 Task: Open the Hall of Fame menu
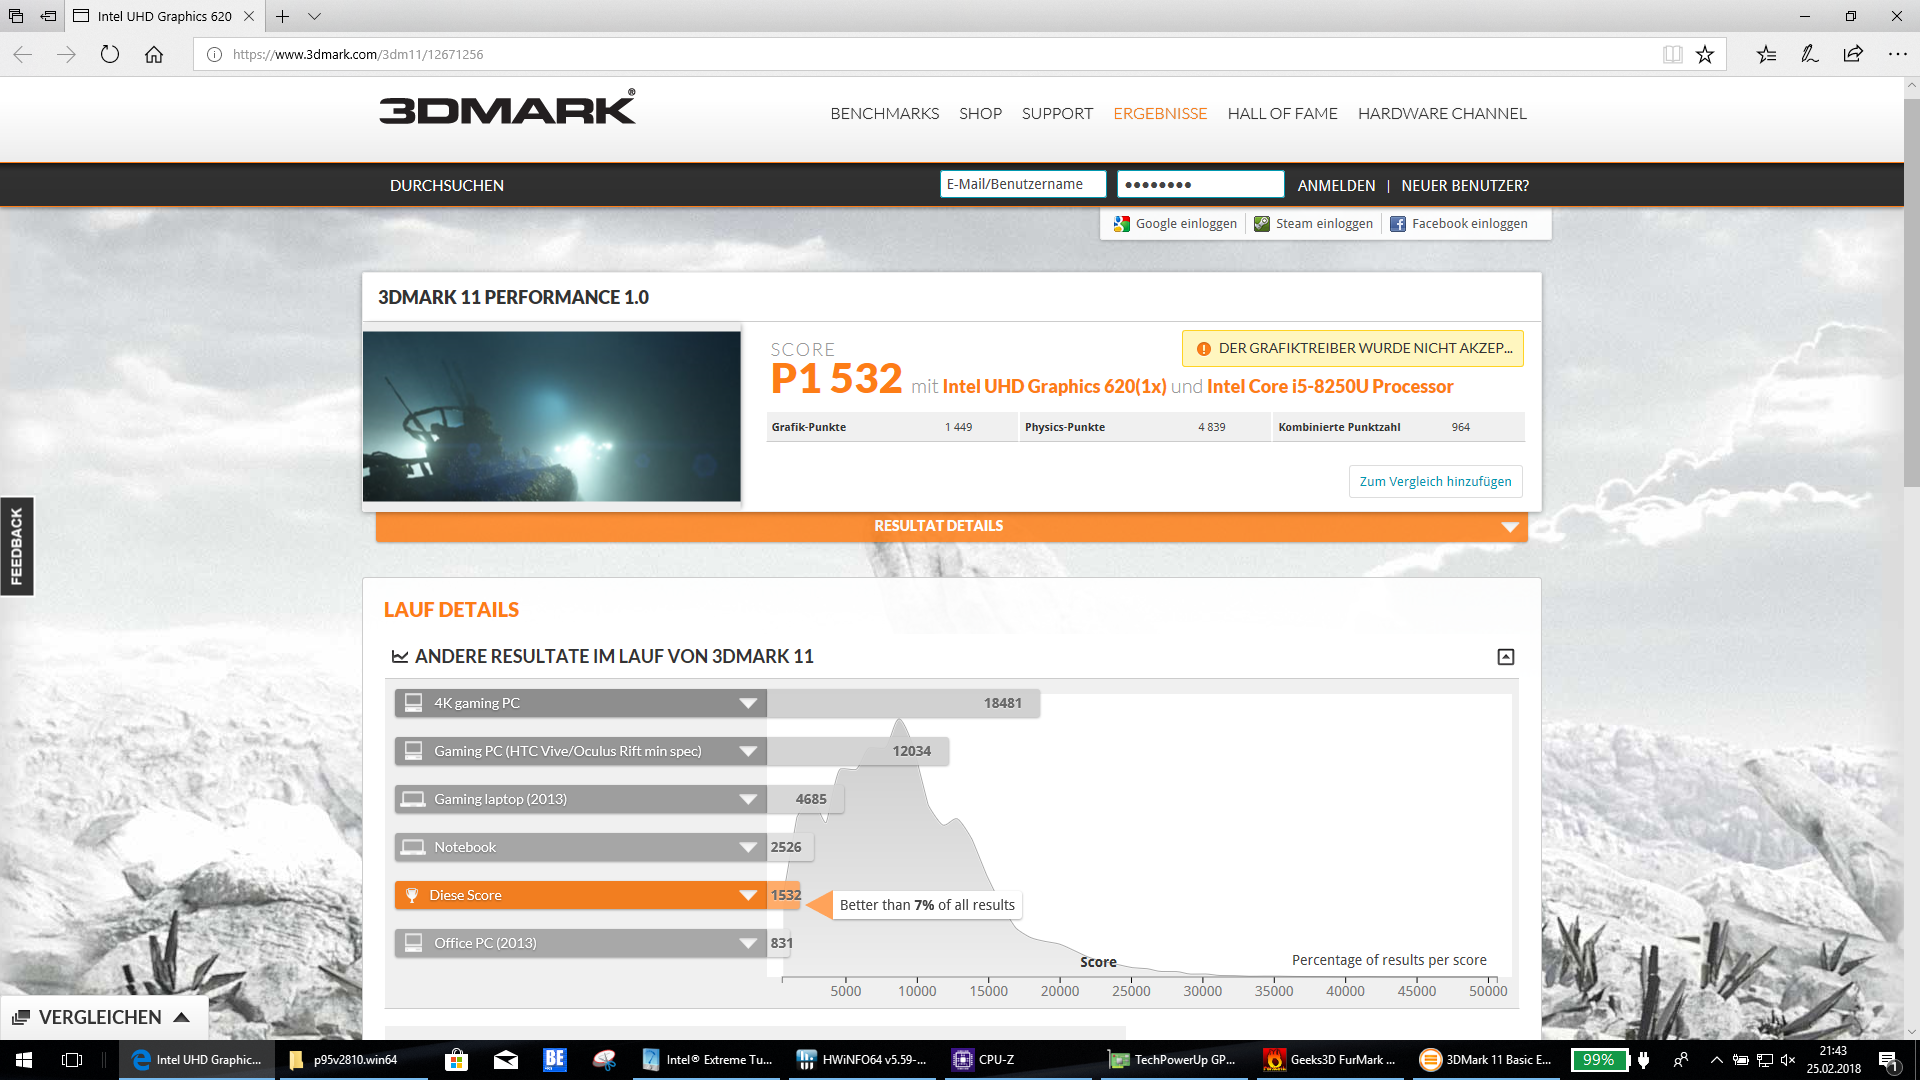1282,114
